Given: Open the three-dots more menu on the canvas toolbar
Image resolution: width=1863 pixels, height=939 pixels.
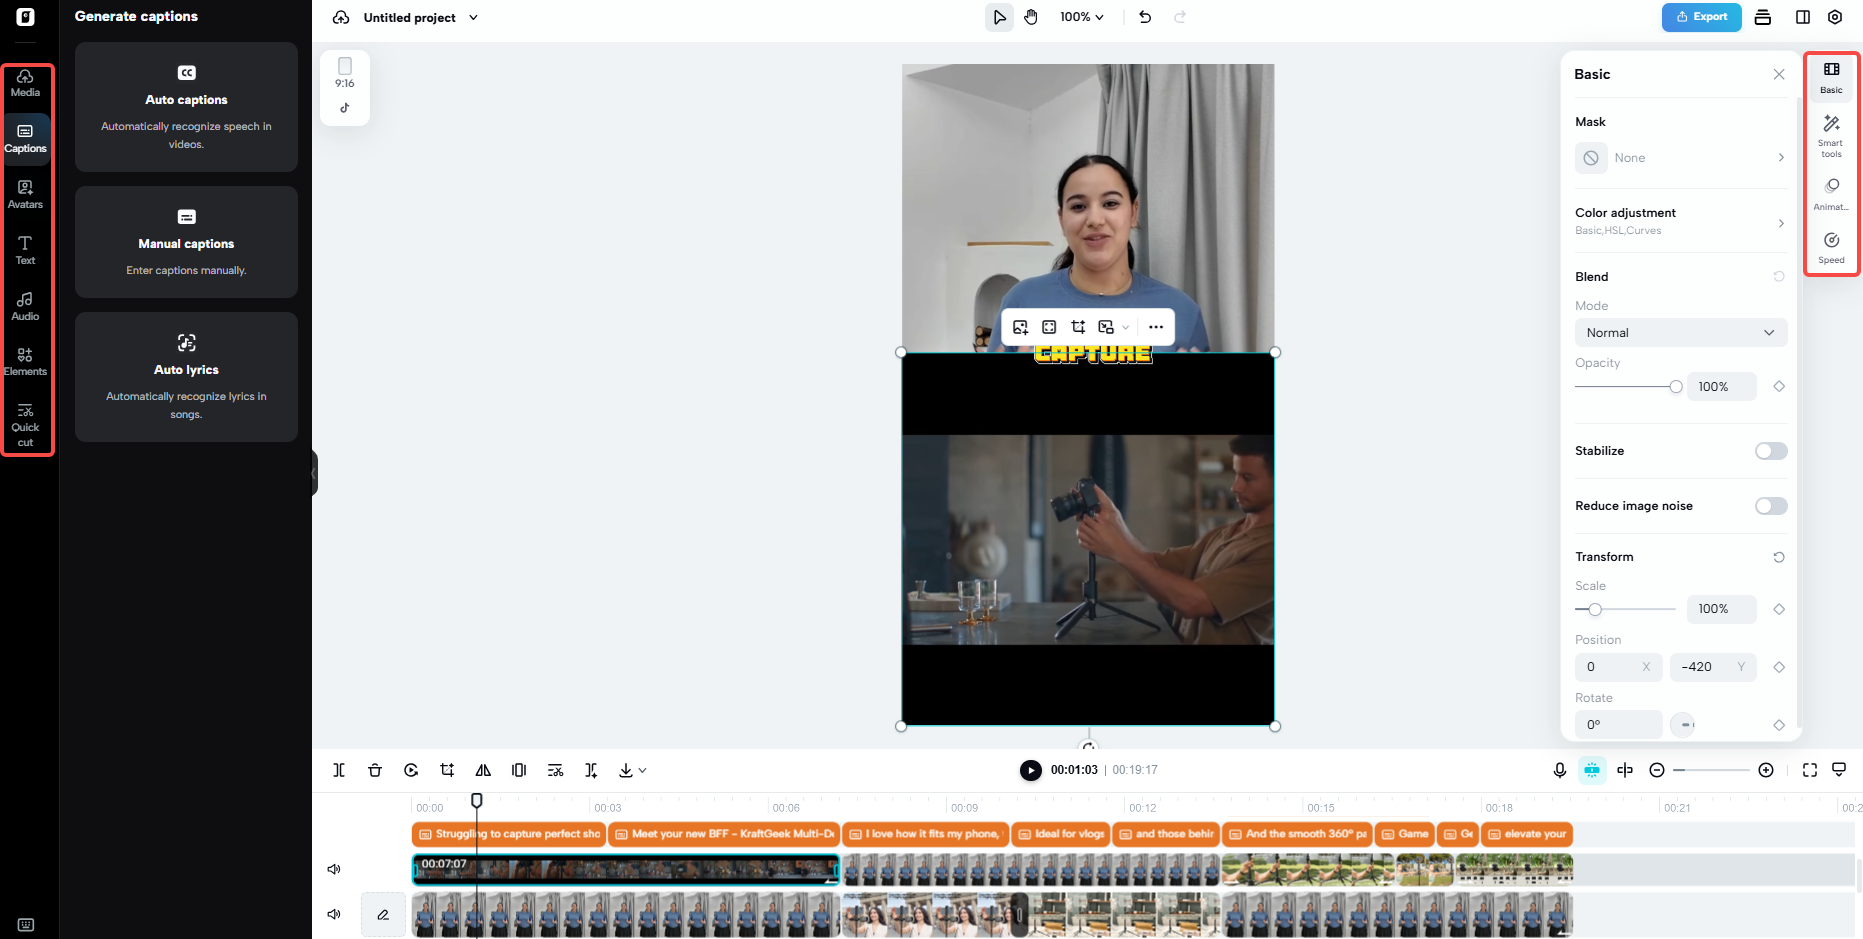Looking at the screenshot, I should (1156, 327).
